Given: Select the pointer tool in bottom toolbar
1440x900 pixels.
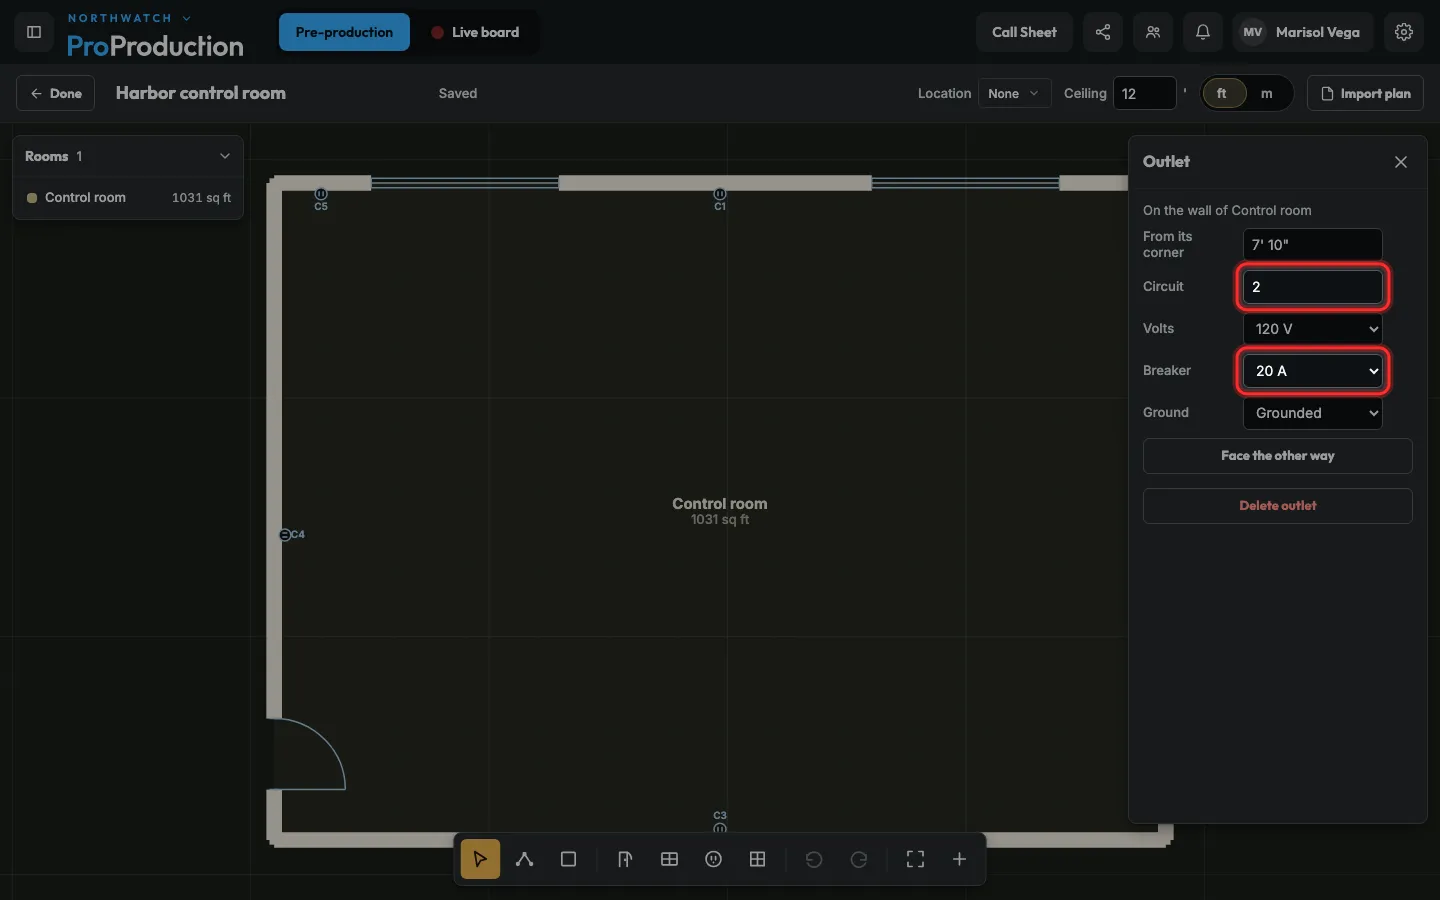Looking at the screenshot, I should pos(480,859).
